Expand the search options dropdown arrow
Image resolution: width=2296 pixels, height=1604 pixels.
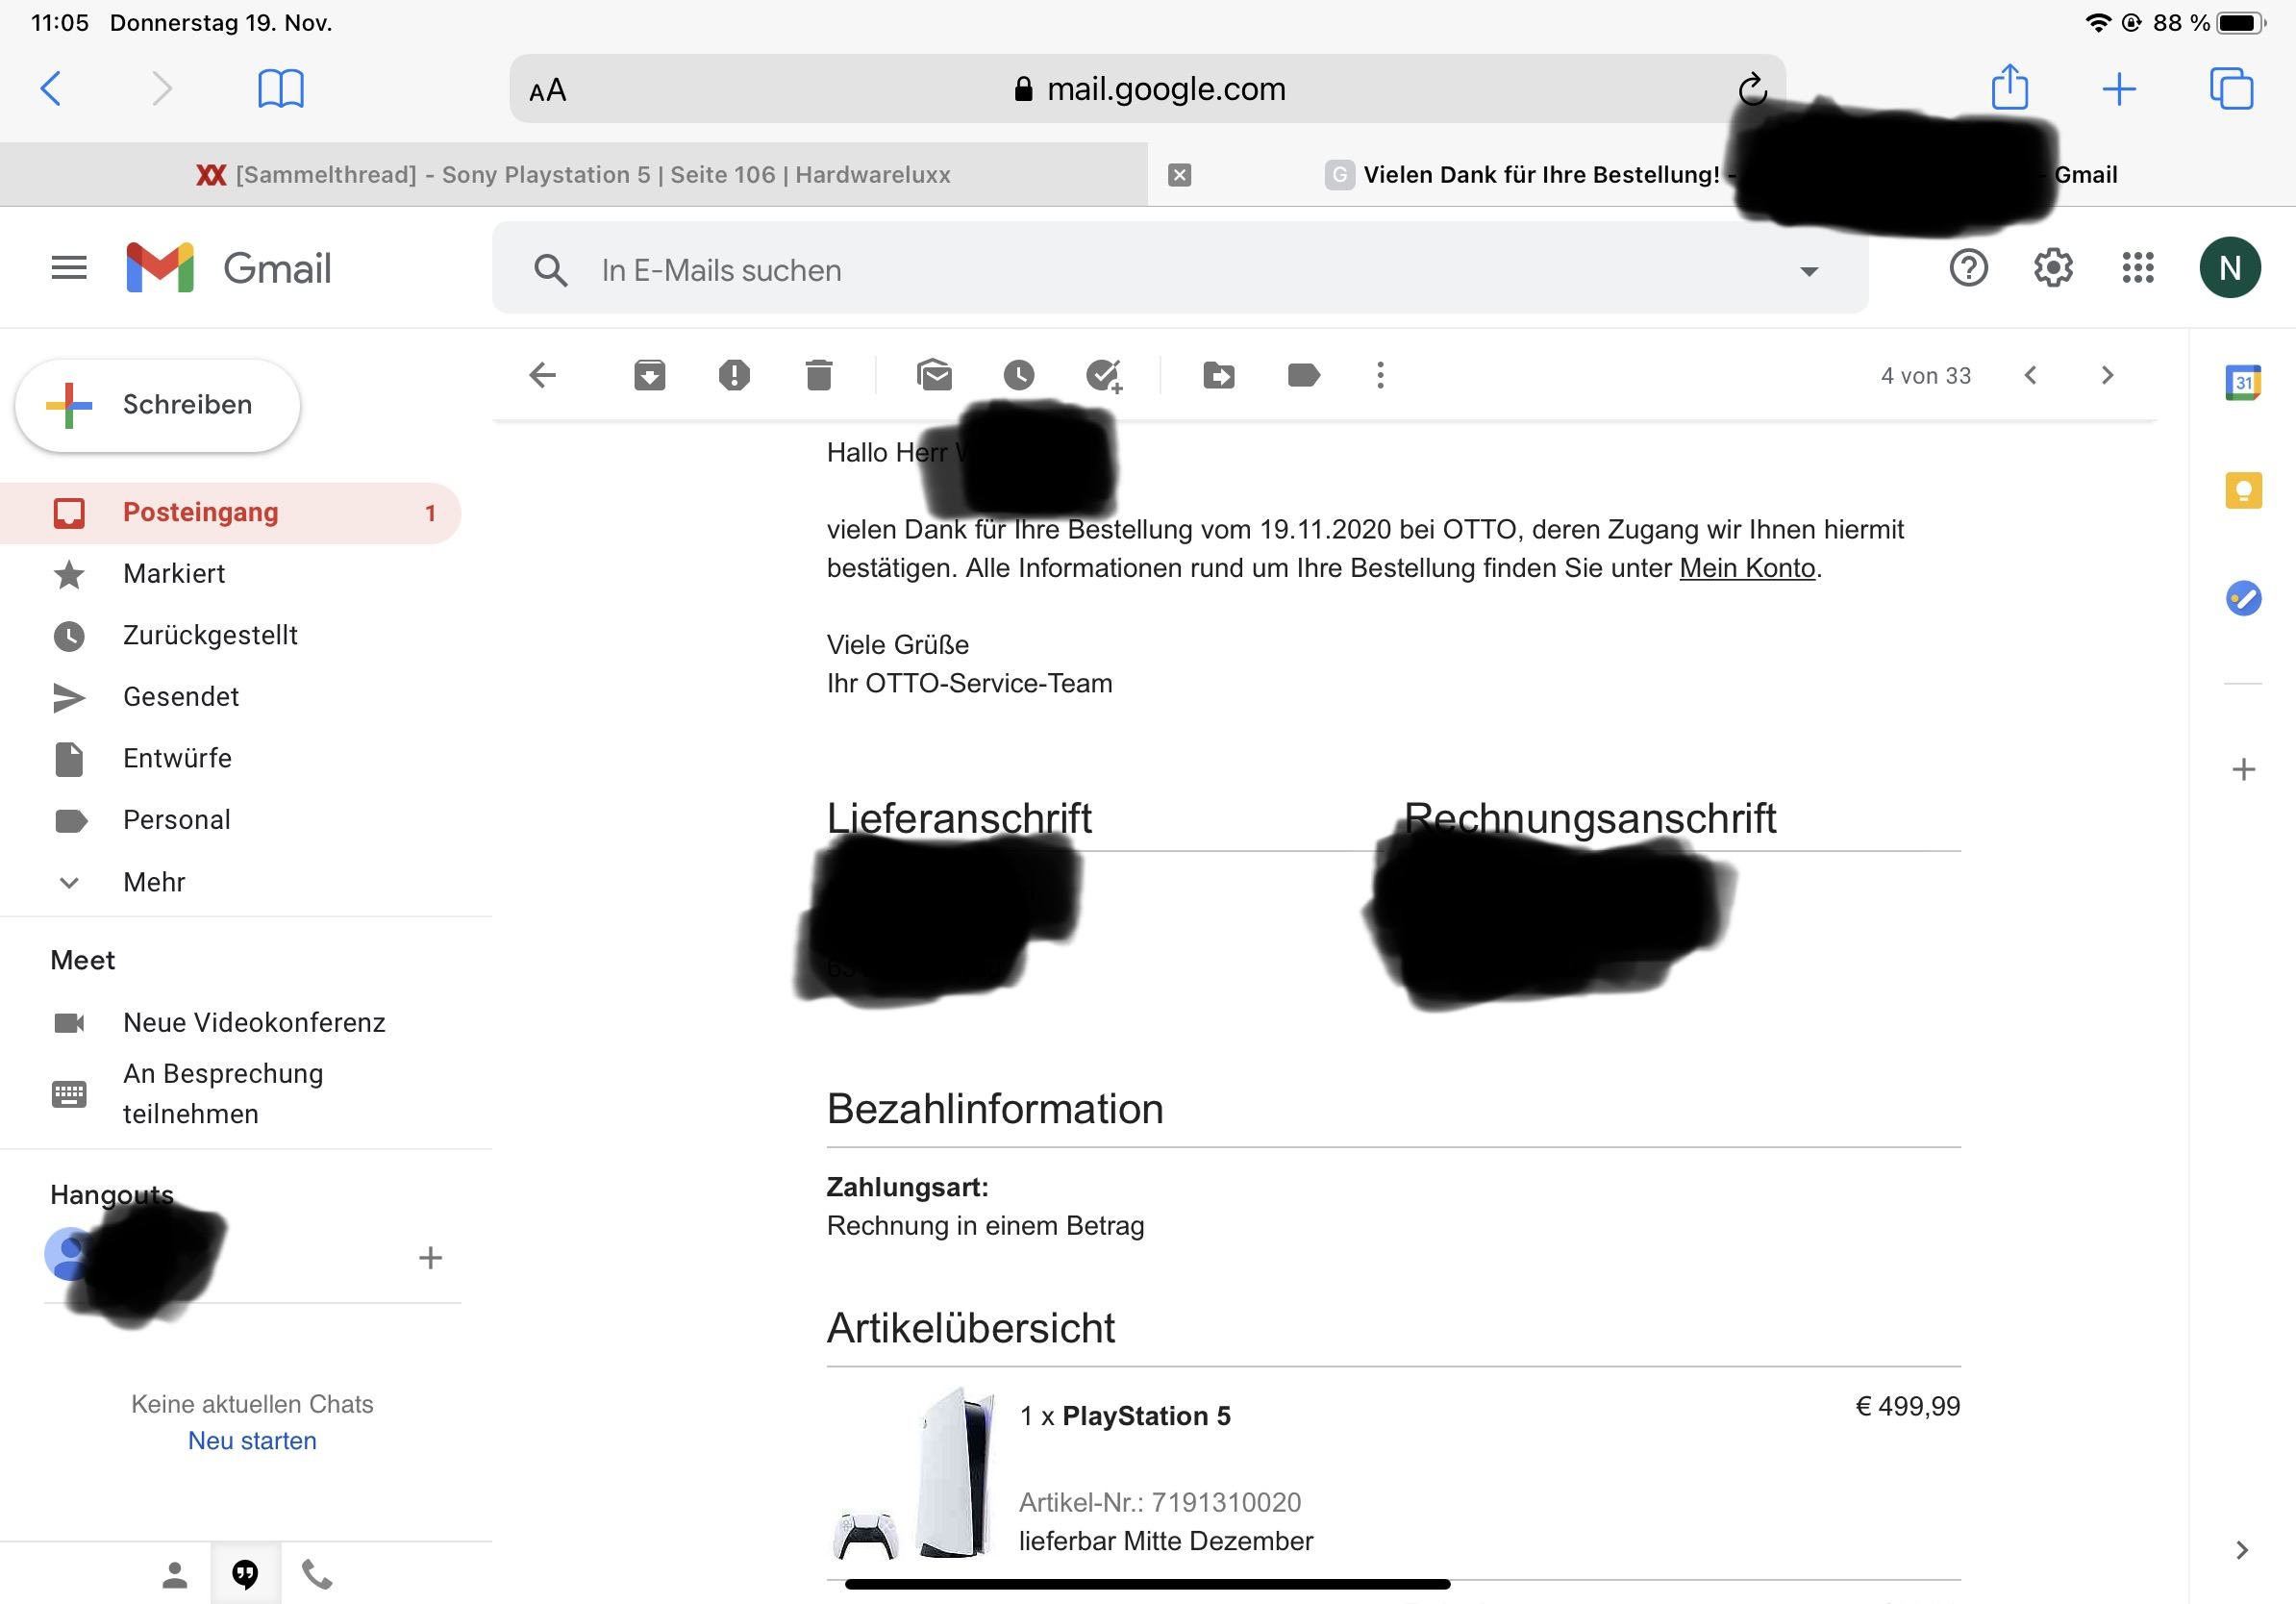(1809, 271)
